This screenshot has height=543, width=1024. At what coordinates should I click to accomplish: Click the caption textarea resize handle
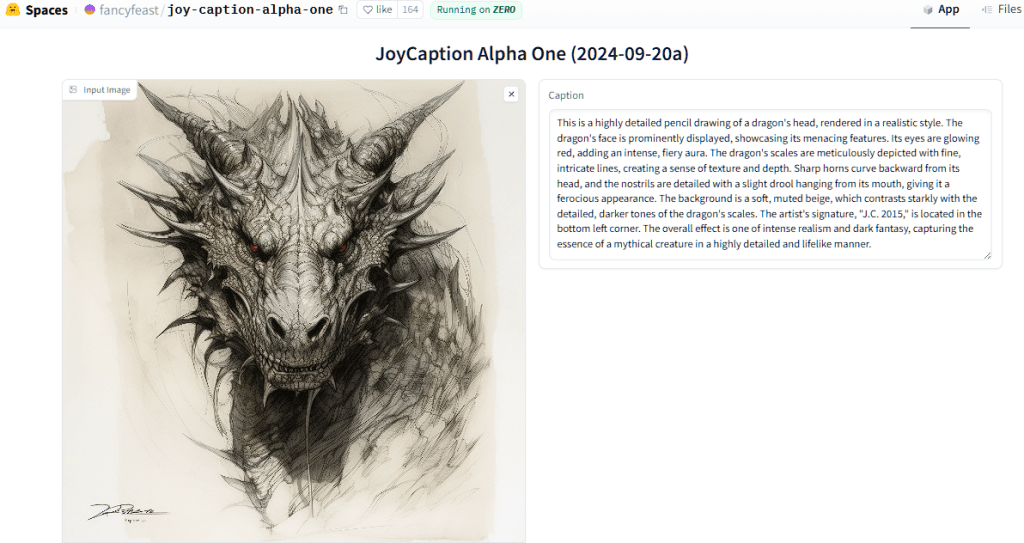(x=987, y=255)
